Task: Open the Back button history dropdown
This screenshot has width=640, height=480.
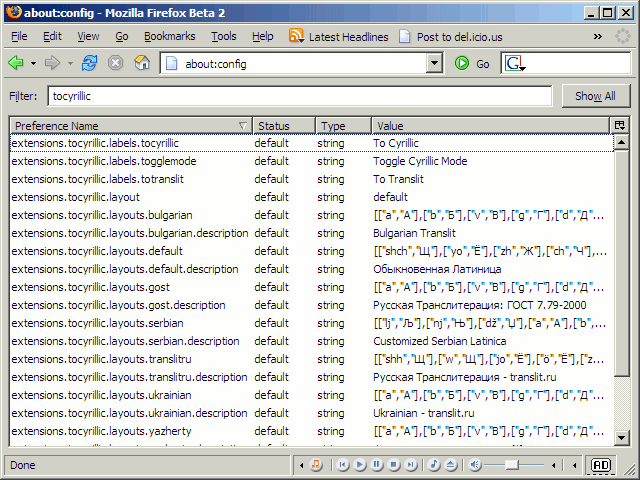Action: [x=33, y=64]
